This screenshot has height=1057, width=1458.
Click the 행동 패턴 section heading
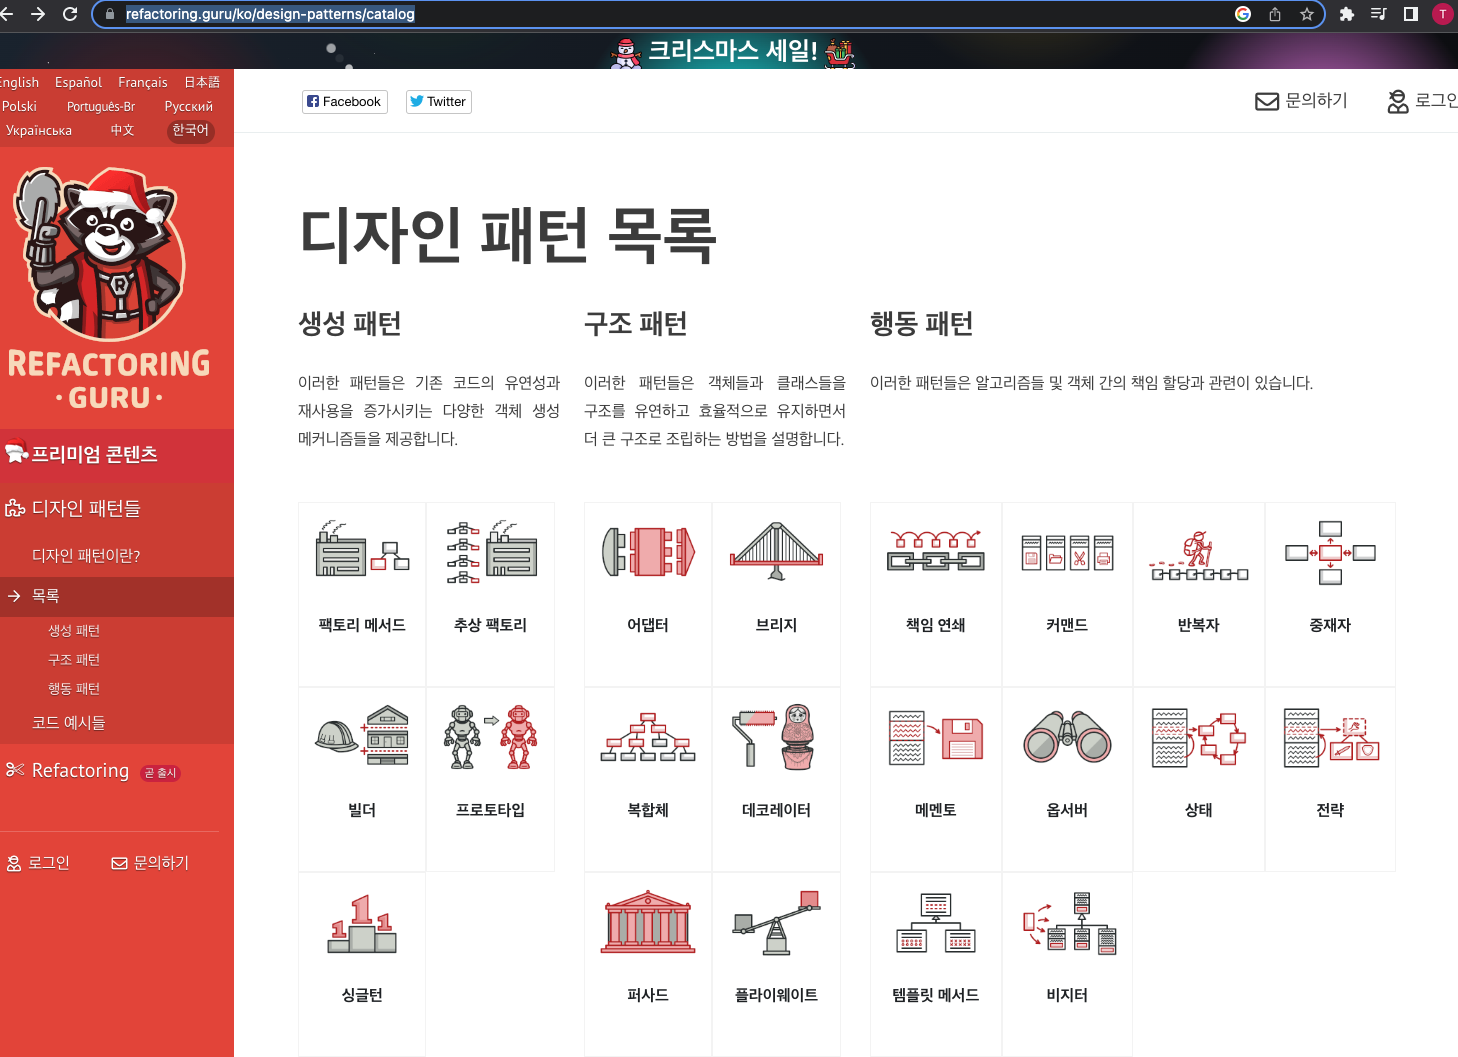tap(921, 324)
